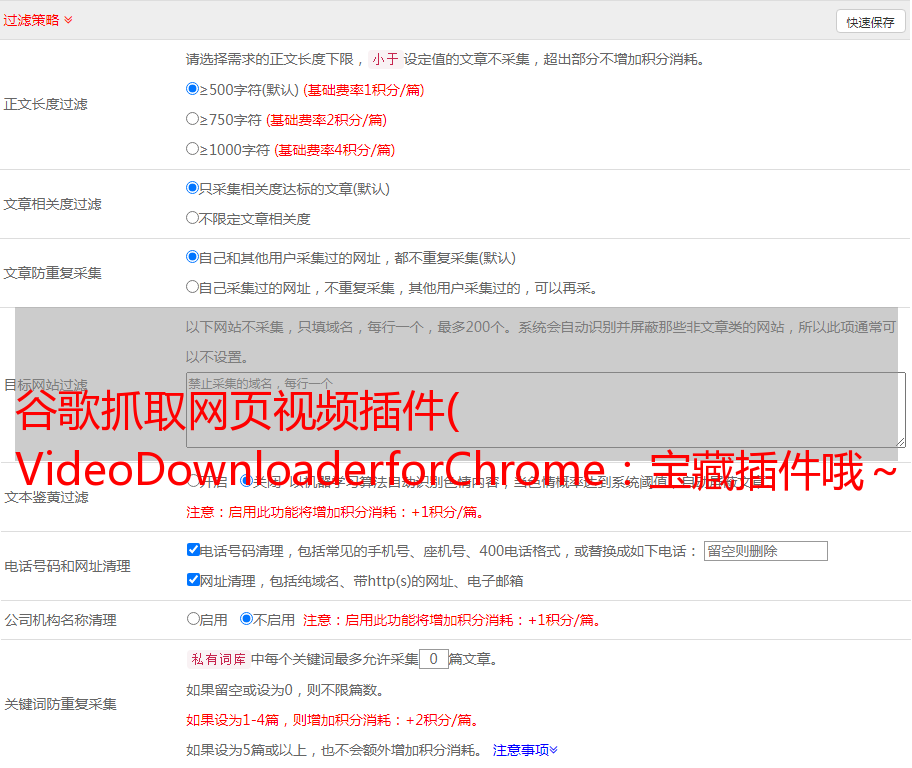Toggle 电话号码清理 checkbox

coord(193,550)
